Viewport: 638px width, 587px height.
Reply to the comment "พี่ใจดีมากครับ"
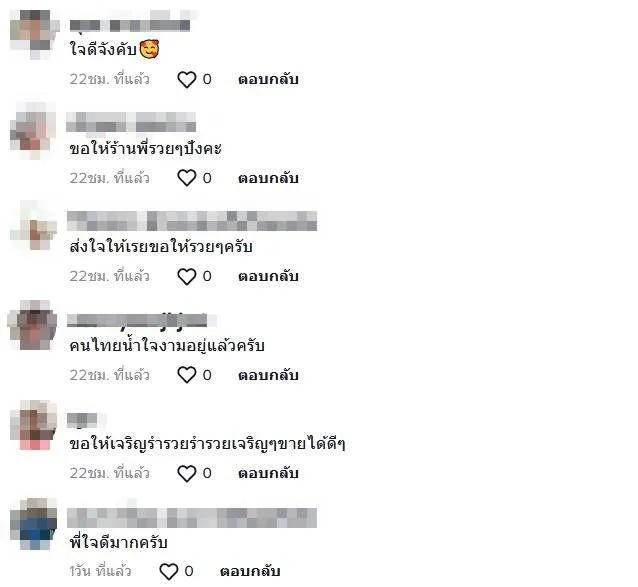tap(250, 571)
